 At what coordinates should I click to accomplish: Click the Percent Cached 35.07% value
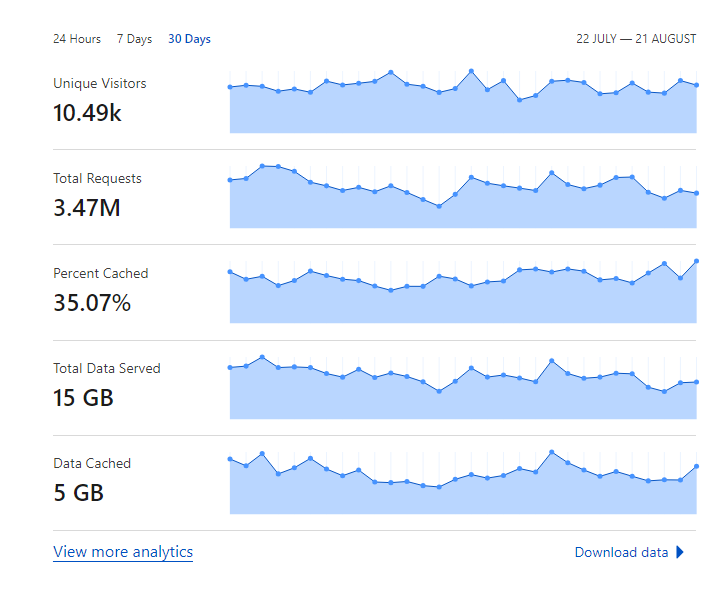(x=92, y=303)
